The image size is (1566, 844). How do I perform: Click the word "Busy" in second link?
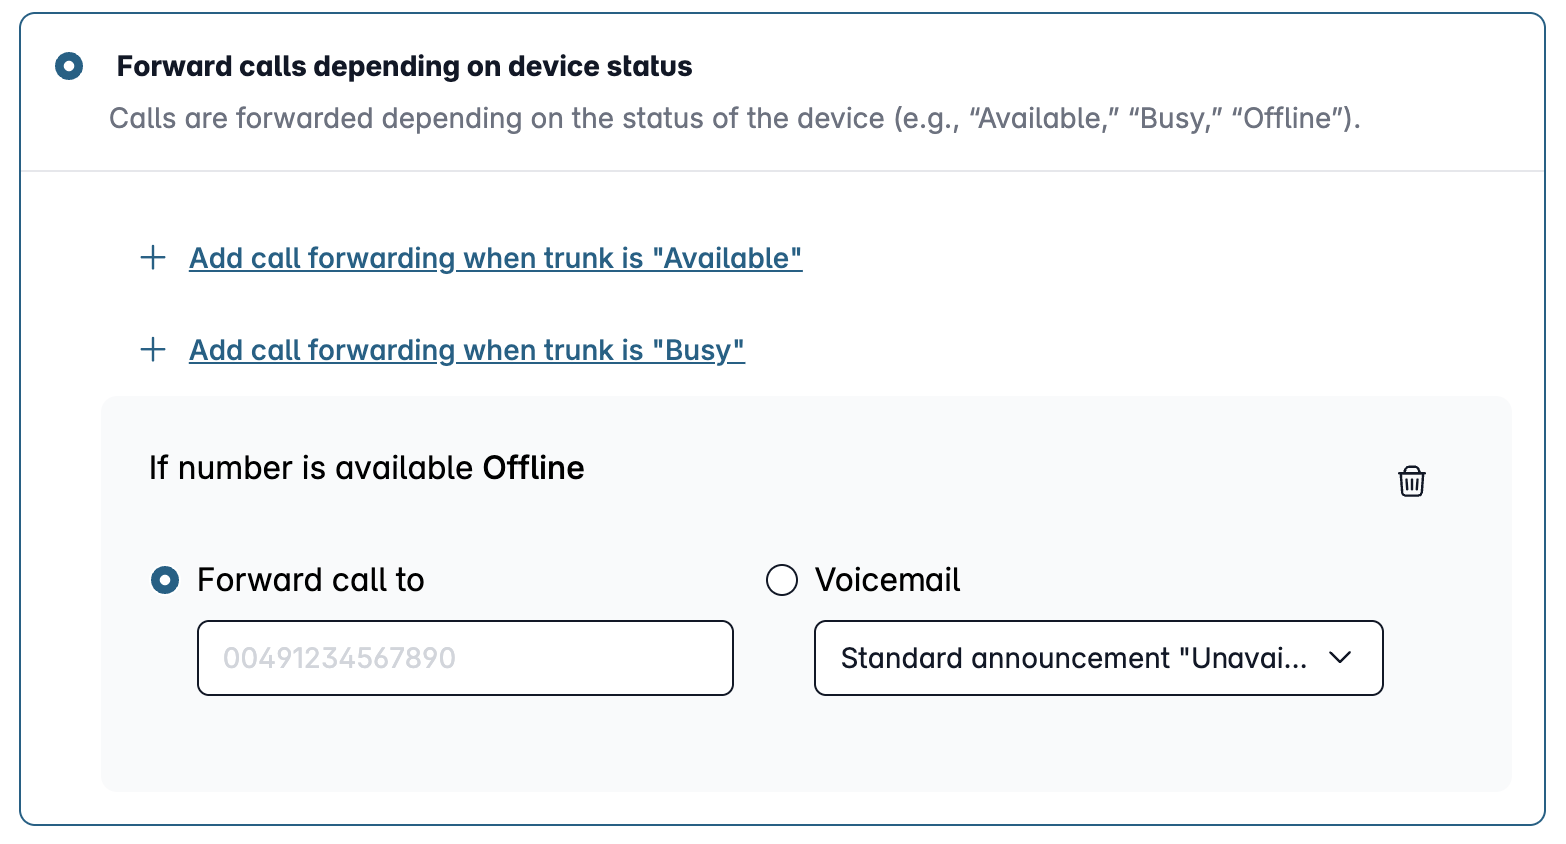(x=698, y=350)
